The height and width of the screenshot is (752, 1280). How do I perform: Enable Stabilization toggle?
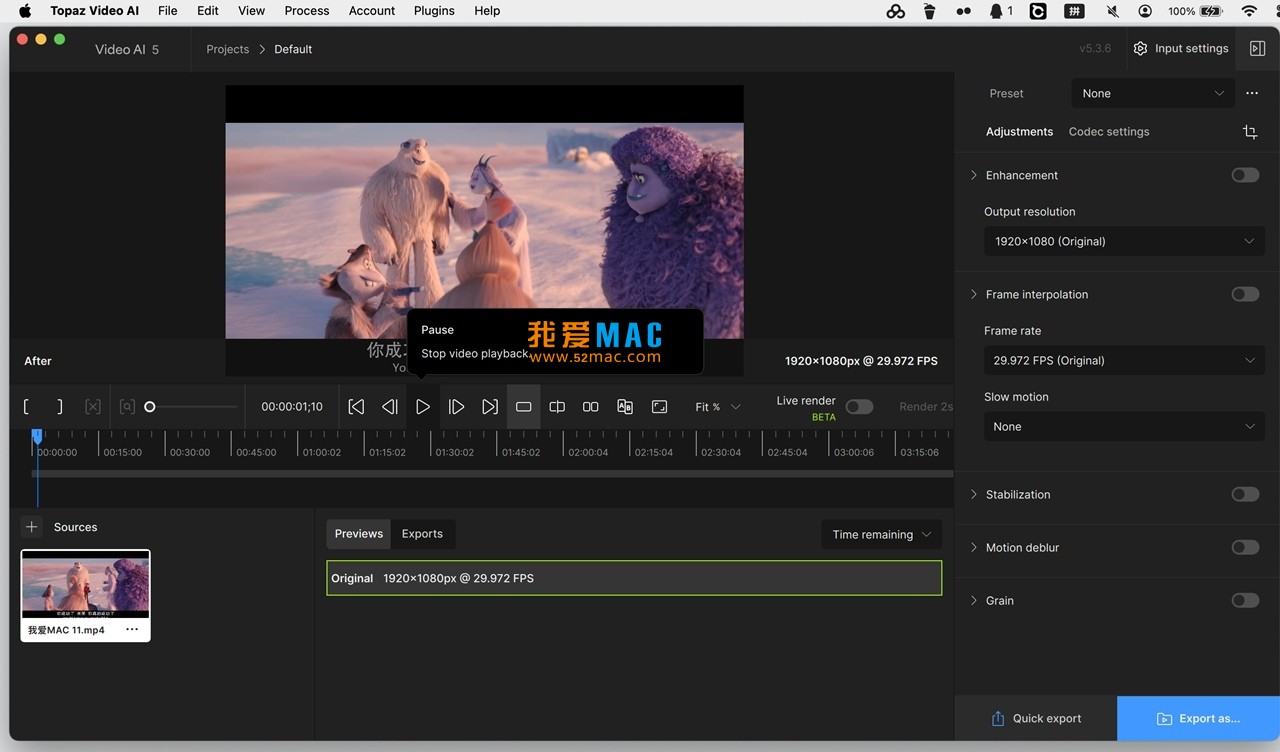pyautogui.click(x=1245, y=494)
